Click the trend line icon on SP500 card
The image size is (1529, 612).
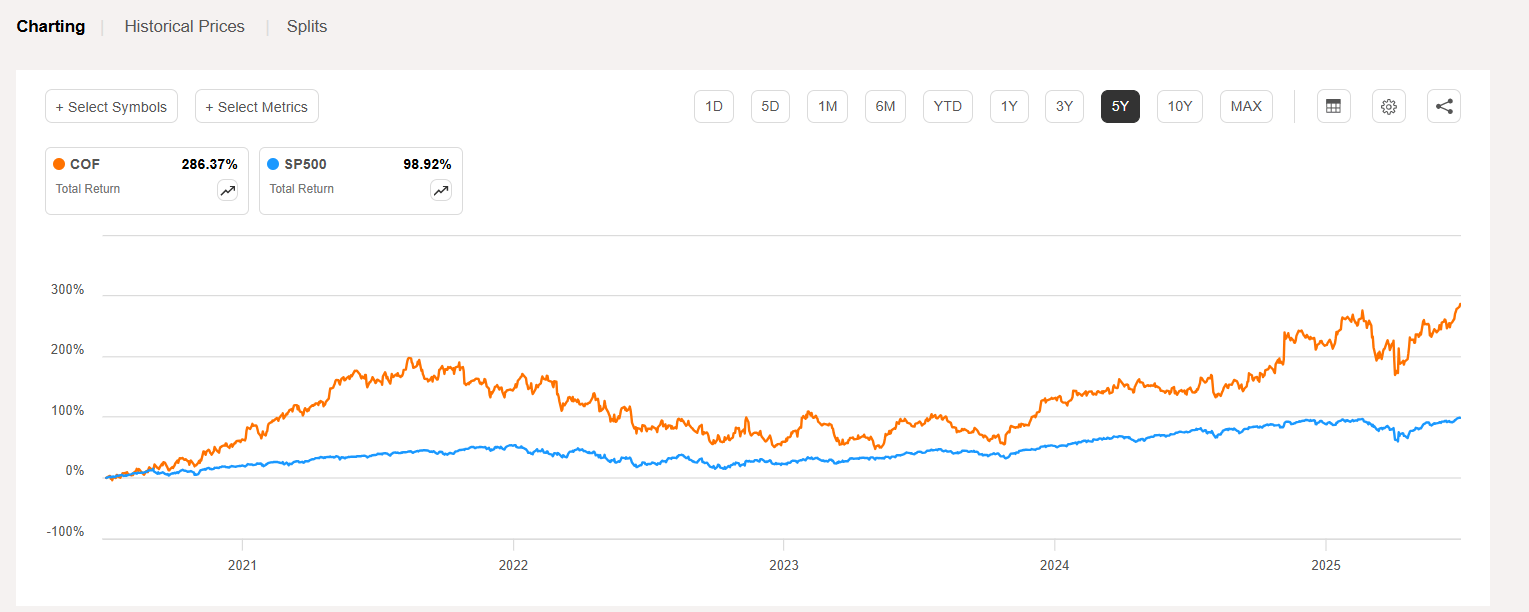(x=441, y=190)
